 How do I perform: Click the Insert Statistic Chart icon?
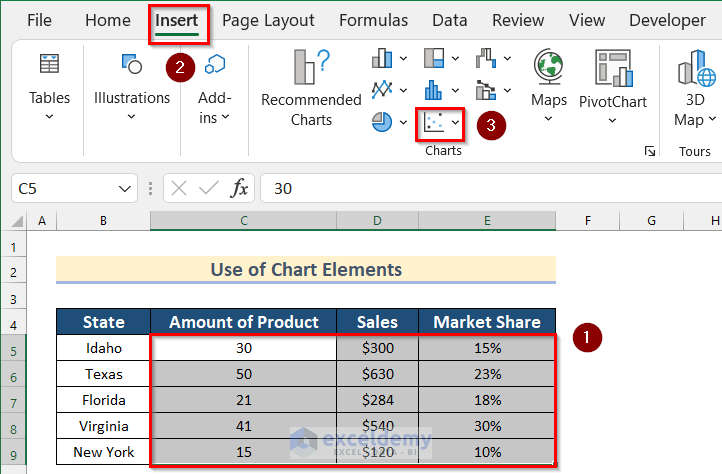(434, 90)
